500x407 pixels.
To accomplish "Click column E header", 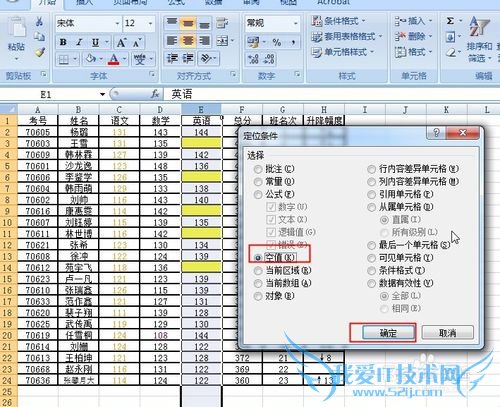I will [x=201, y=109].
